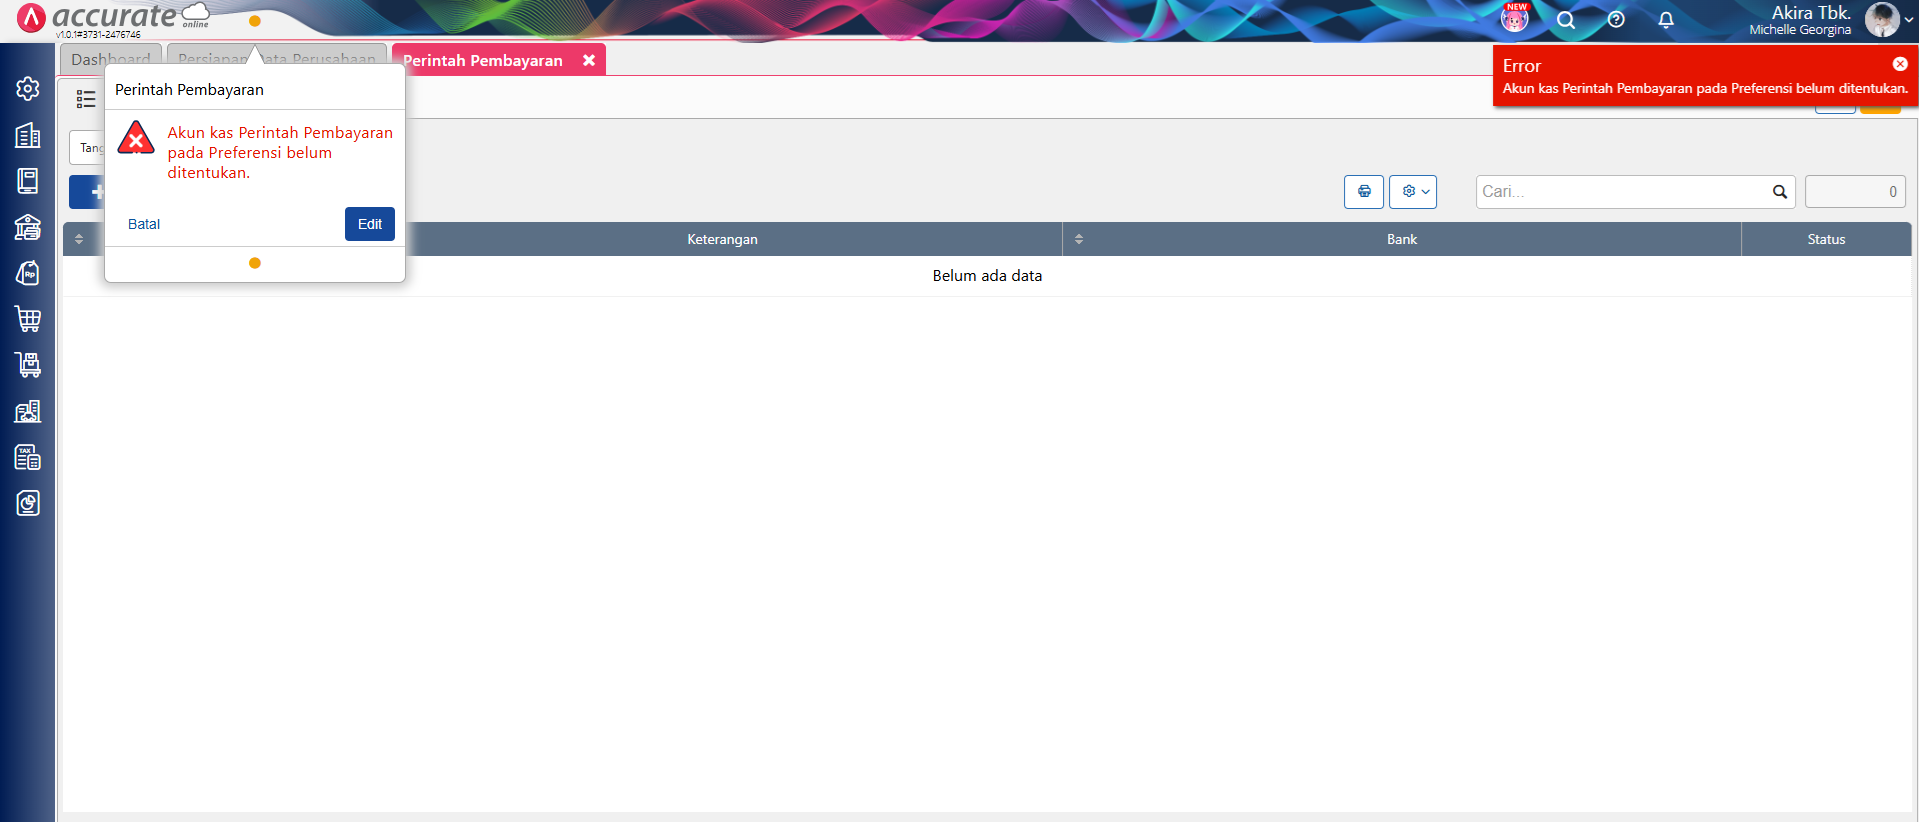
Task: Open the Settings gear in the sidebar
Action: pos(28,89)
